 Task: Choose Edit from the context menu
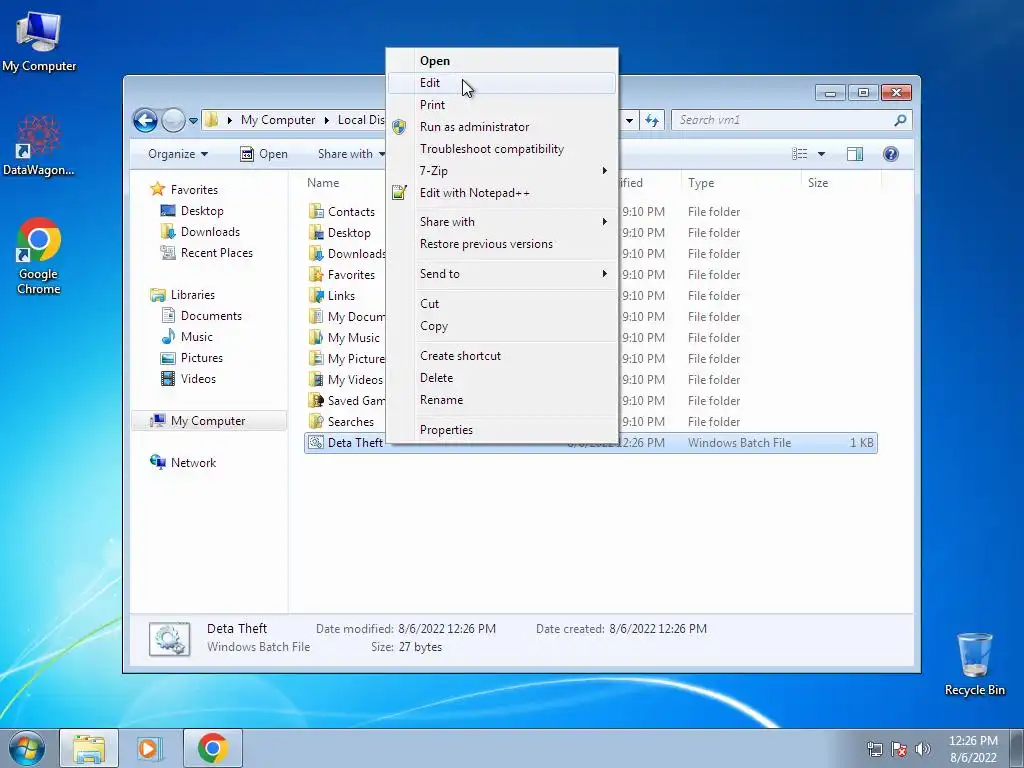click(x=502, y=83)
